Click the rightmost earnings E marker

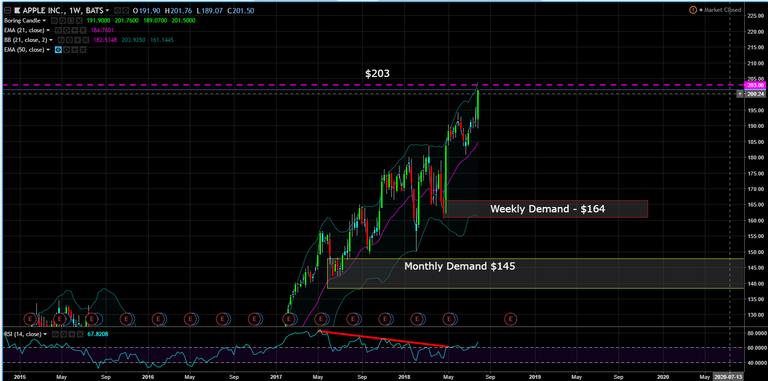(510, 319)
